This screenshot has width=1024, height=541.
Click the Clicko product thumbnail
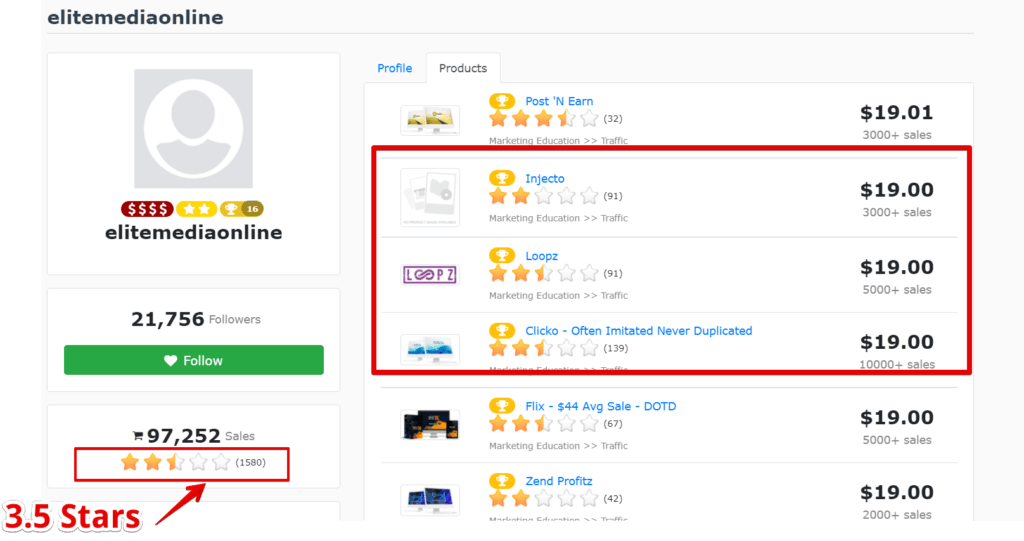click(430, 349)
